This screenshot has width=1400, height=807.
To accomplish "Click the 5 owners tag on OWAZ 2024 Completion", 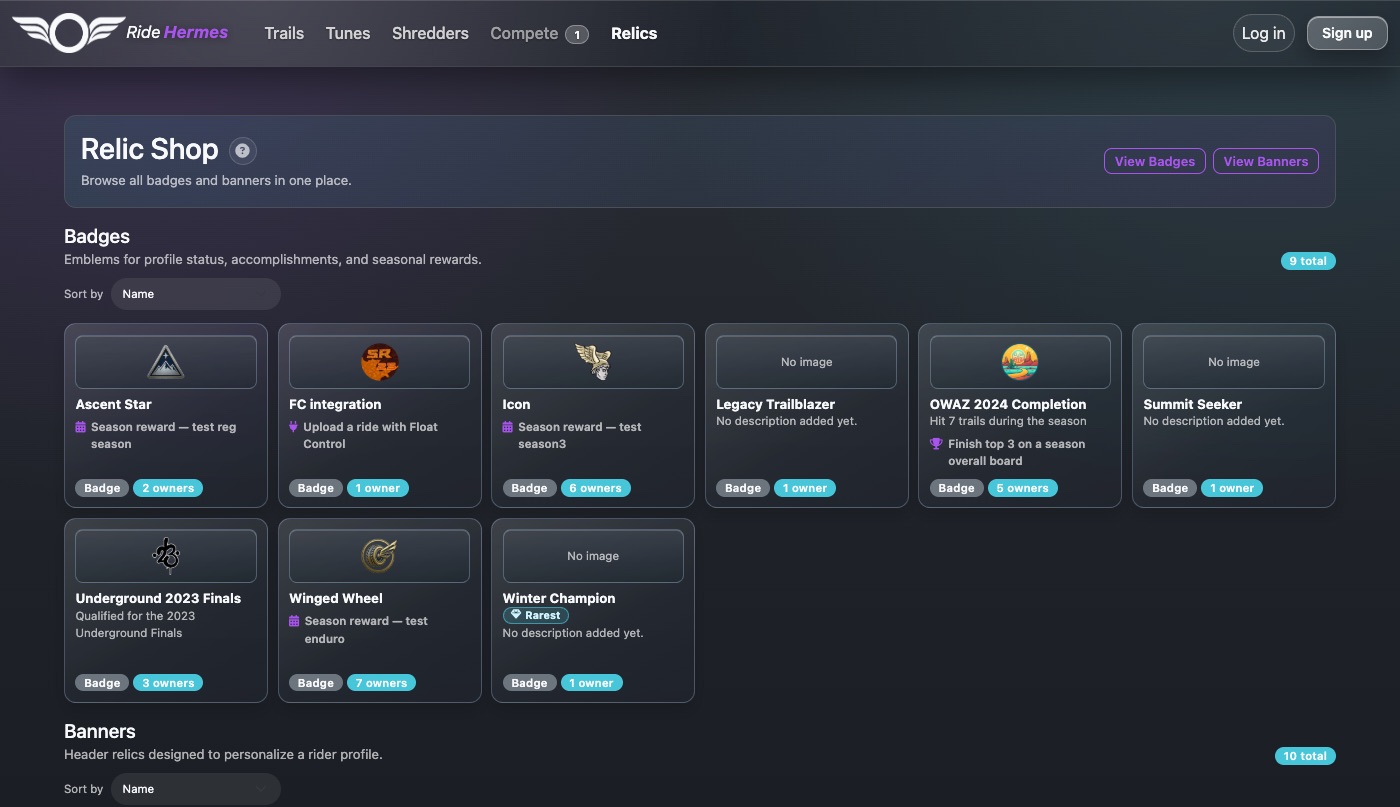I will [1022, 488].
